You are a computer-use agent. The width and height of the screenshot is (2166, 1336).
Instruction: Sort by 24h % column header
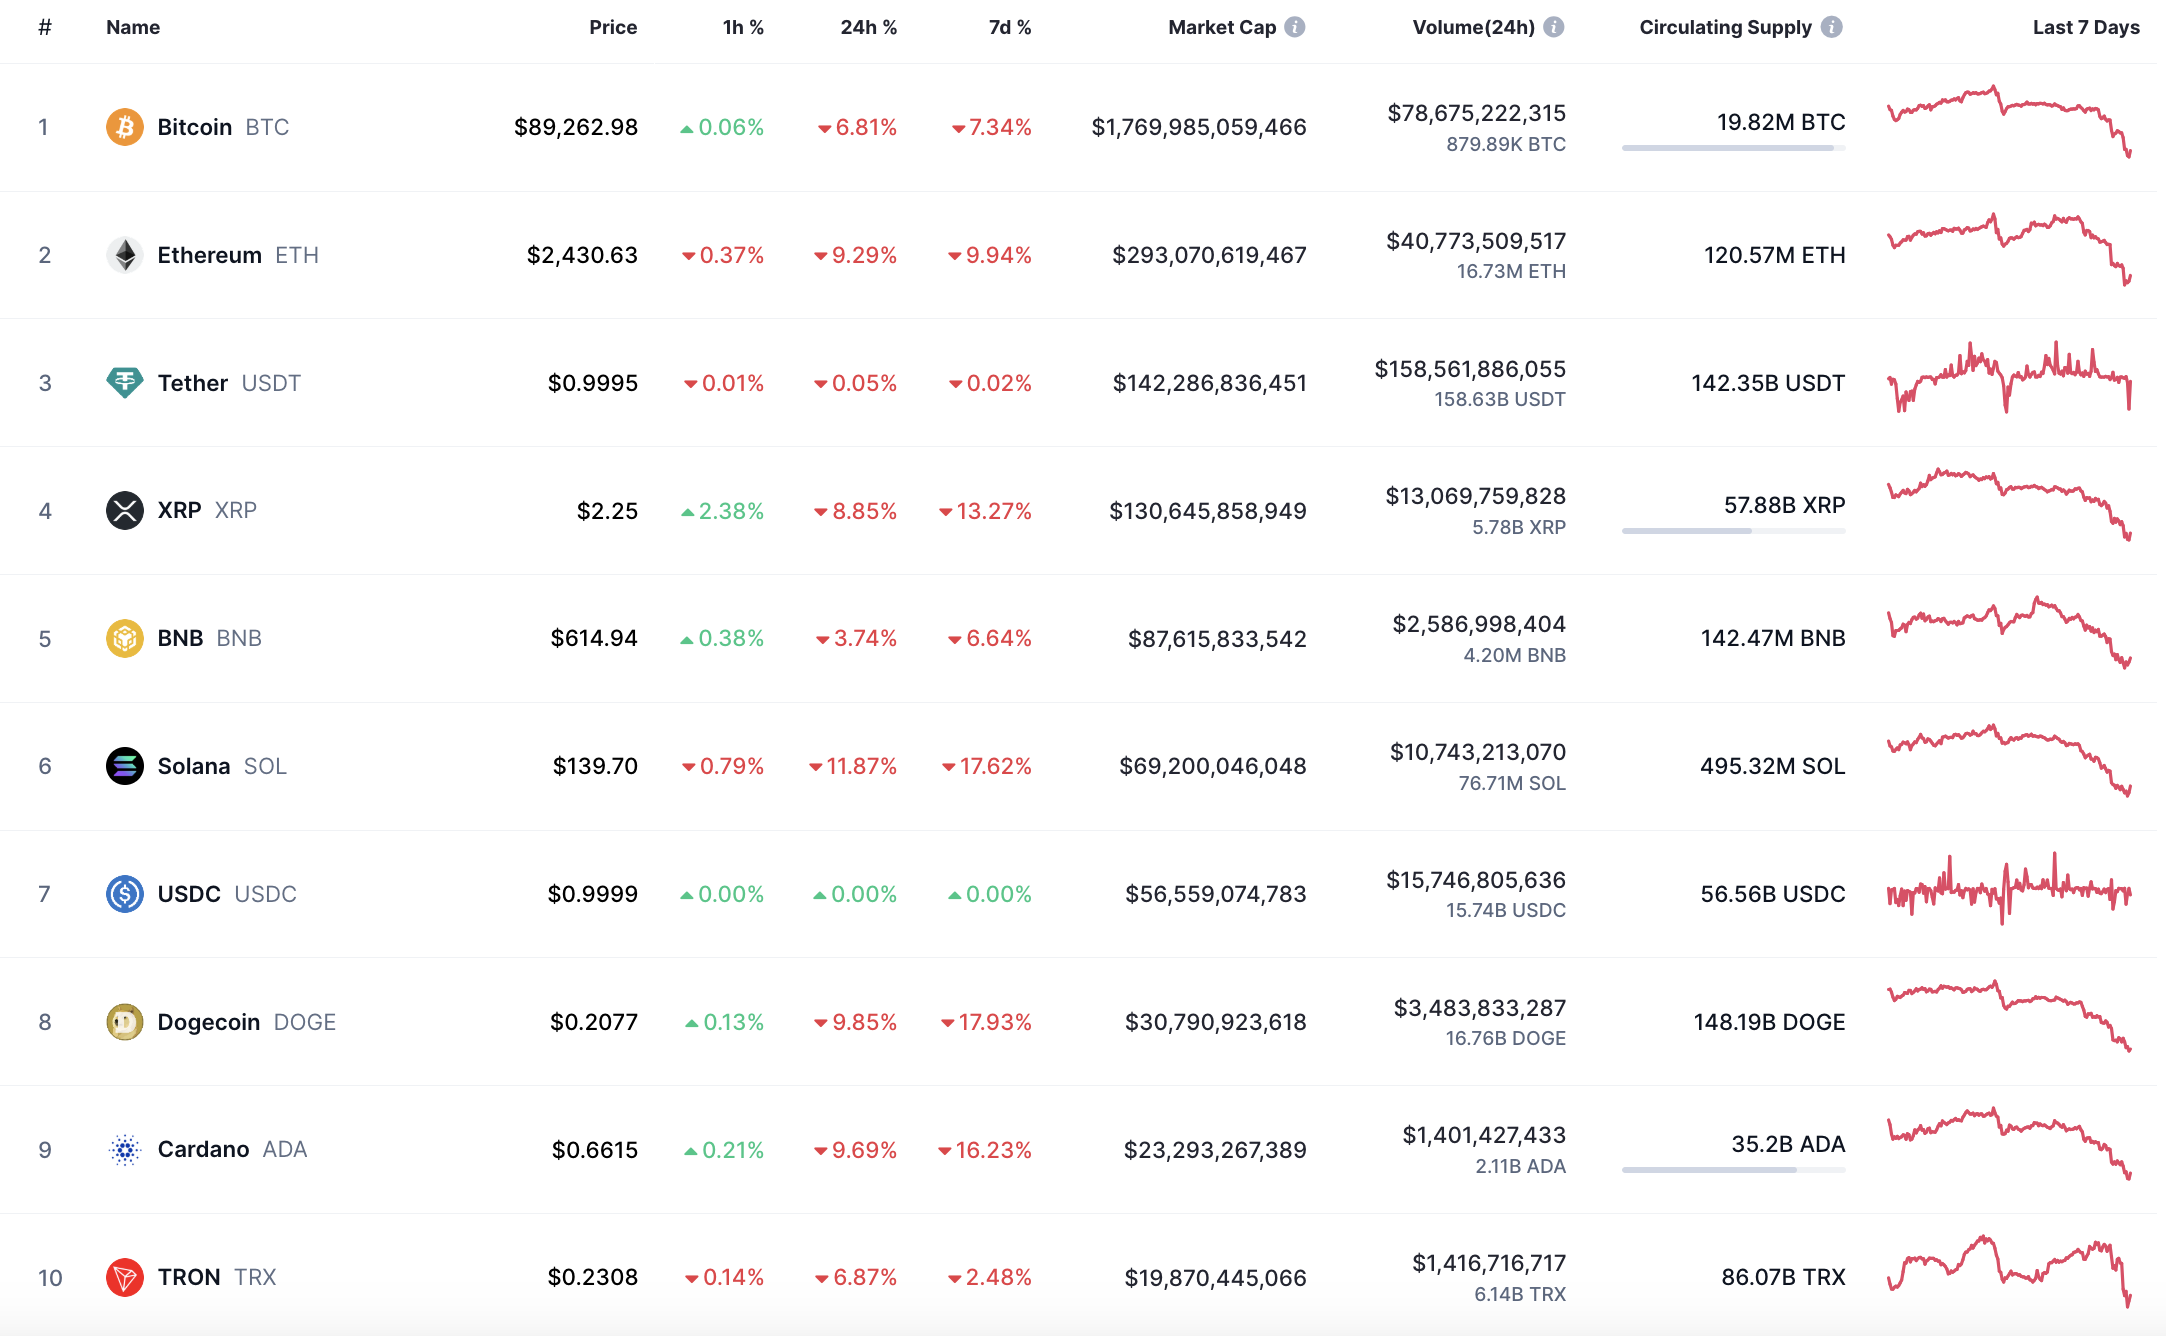(x=868, y=27)
